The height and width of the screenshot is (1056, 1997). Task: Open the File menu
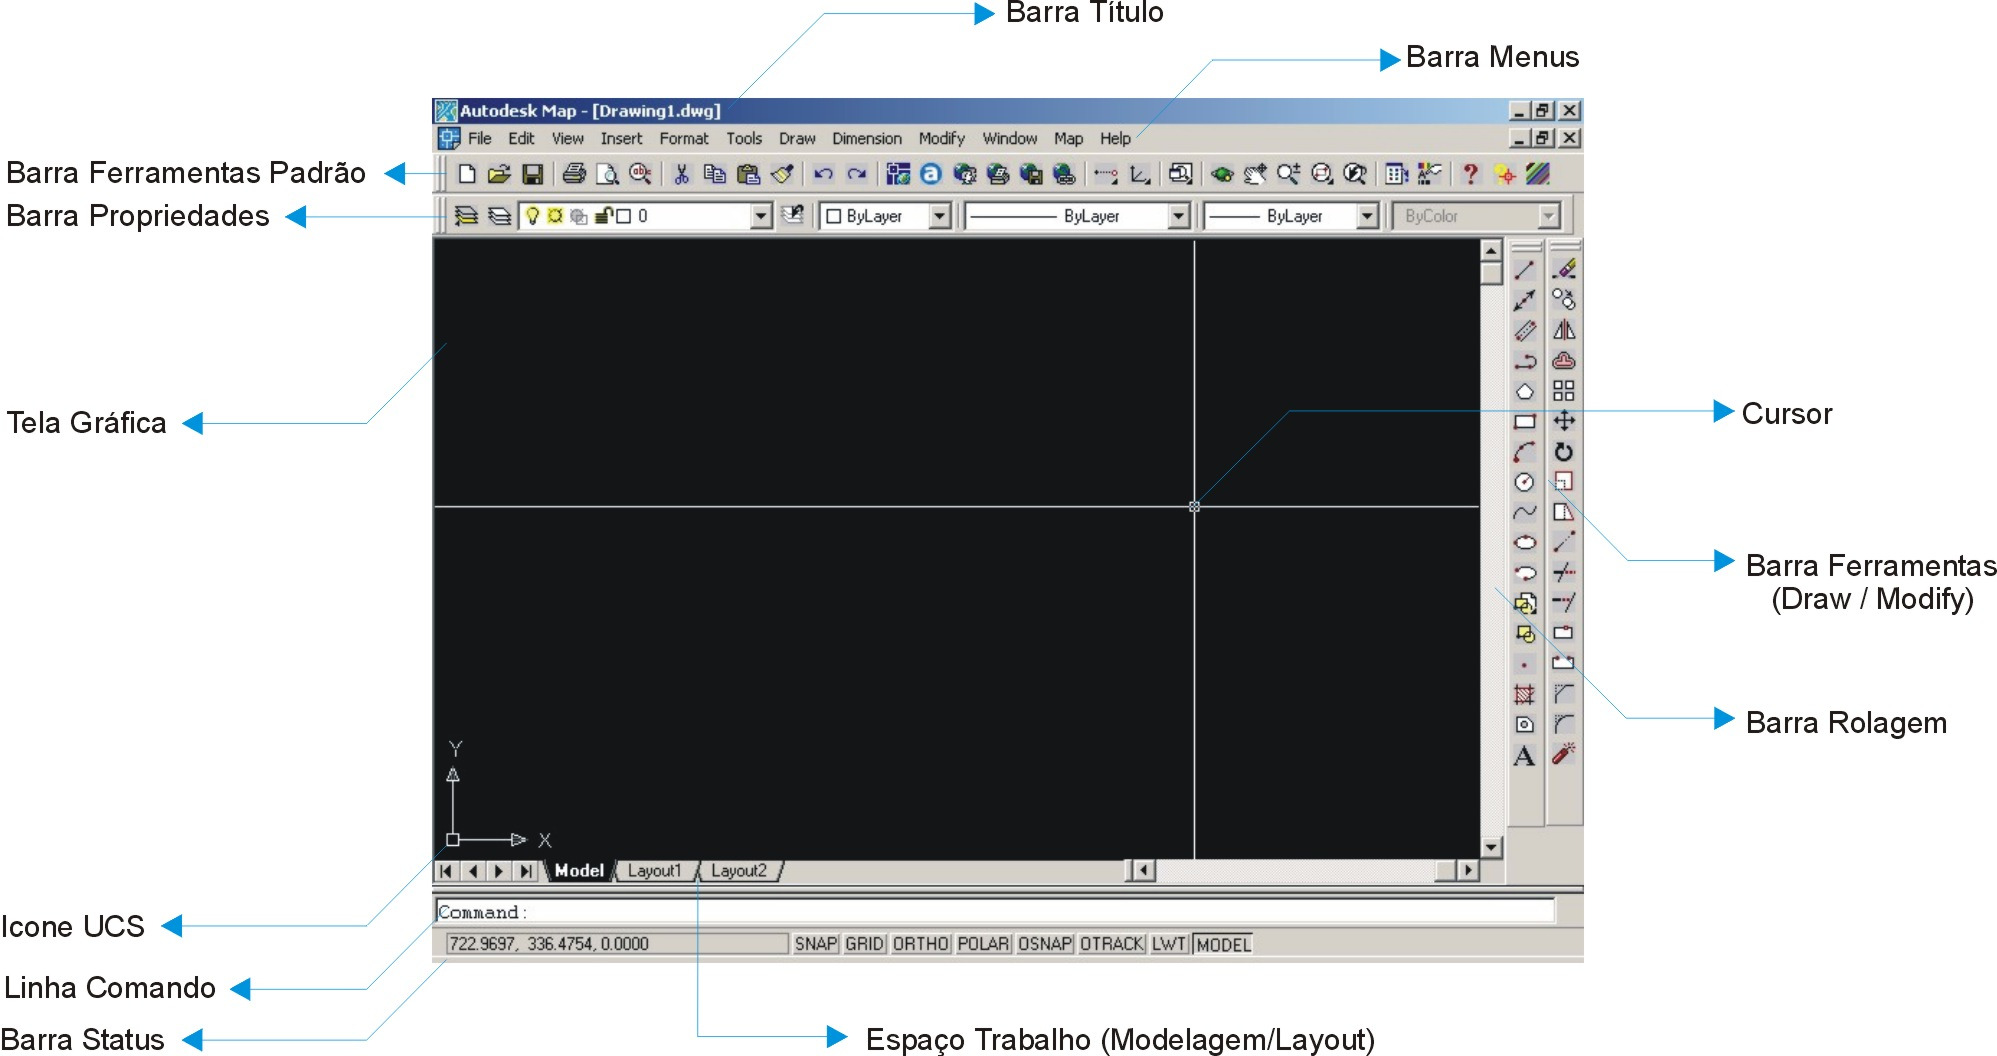click(x=480, y=139)
